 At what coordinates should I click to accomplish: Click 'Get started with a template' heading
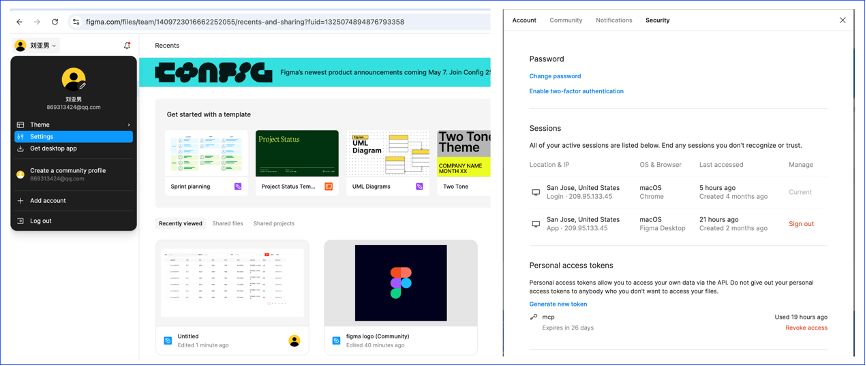click(x=209, y=115)
